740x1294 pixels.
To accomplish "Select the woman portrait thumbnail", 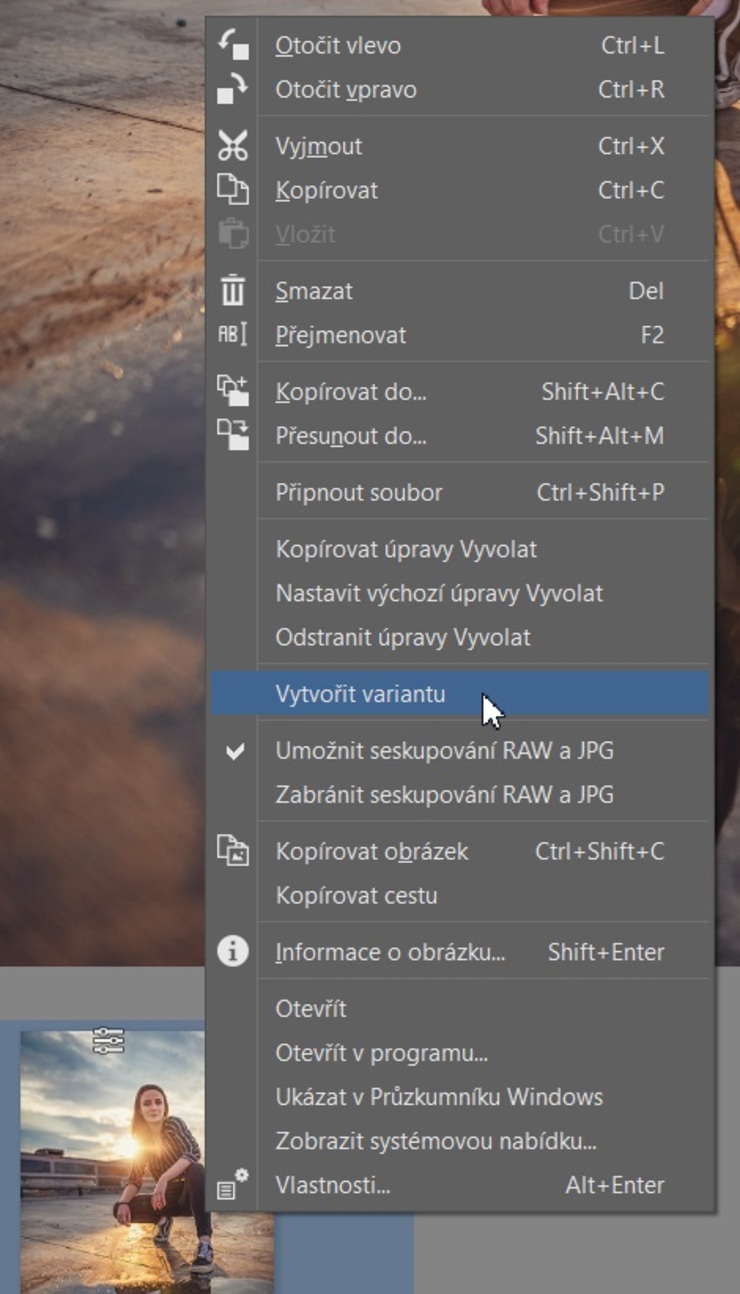I will coord(114,1162).
